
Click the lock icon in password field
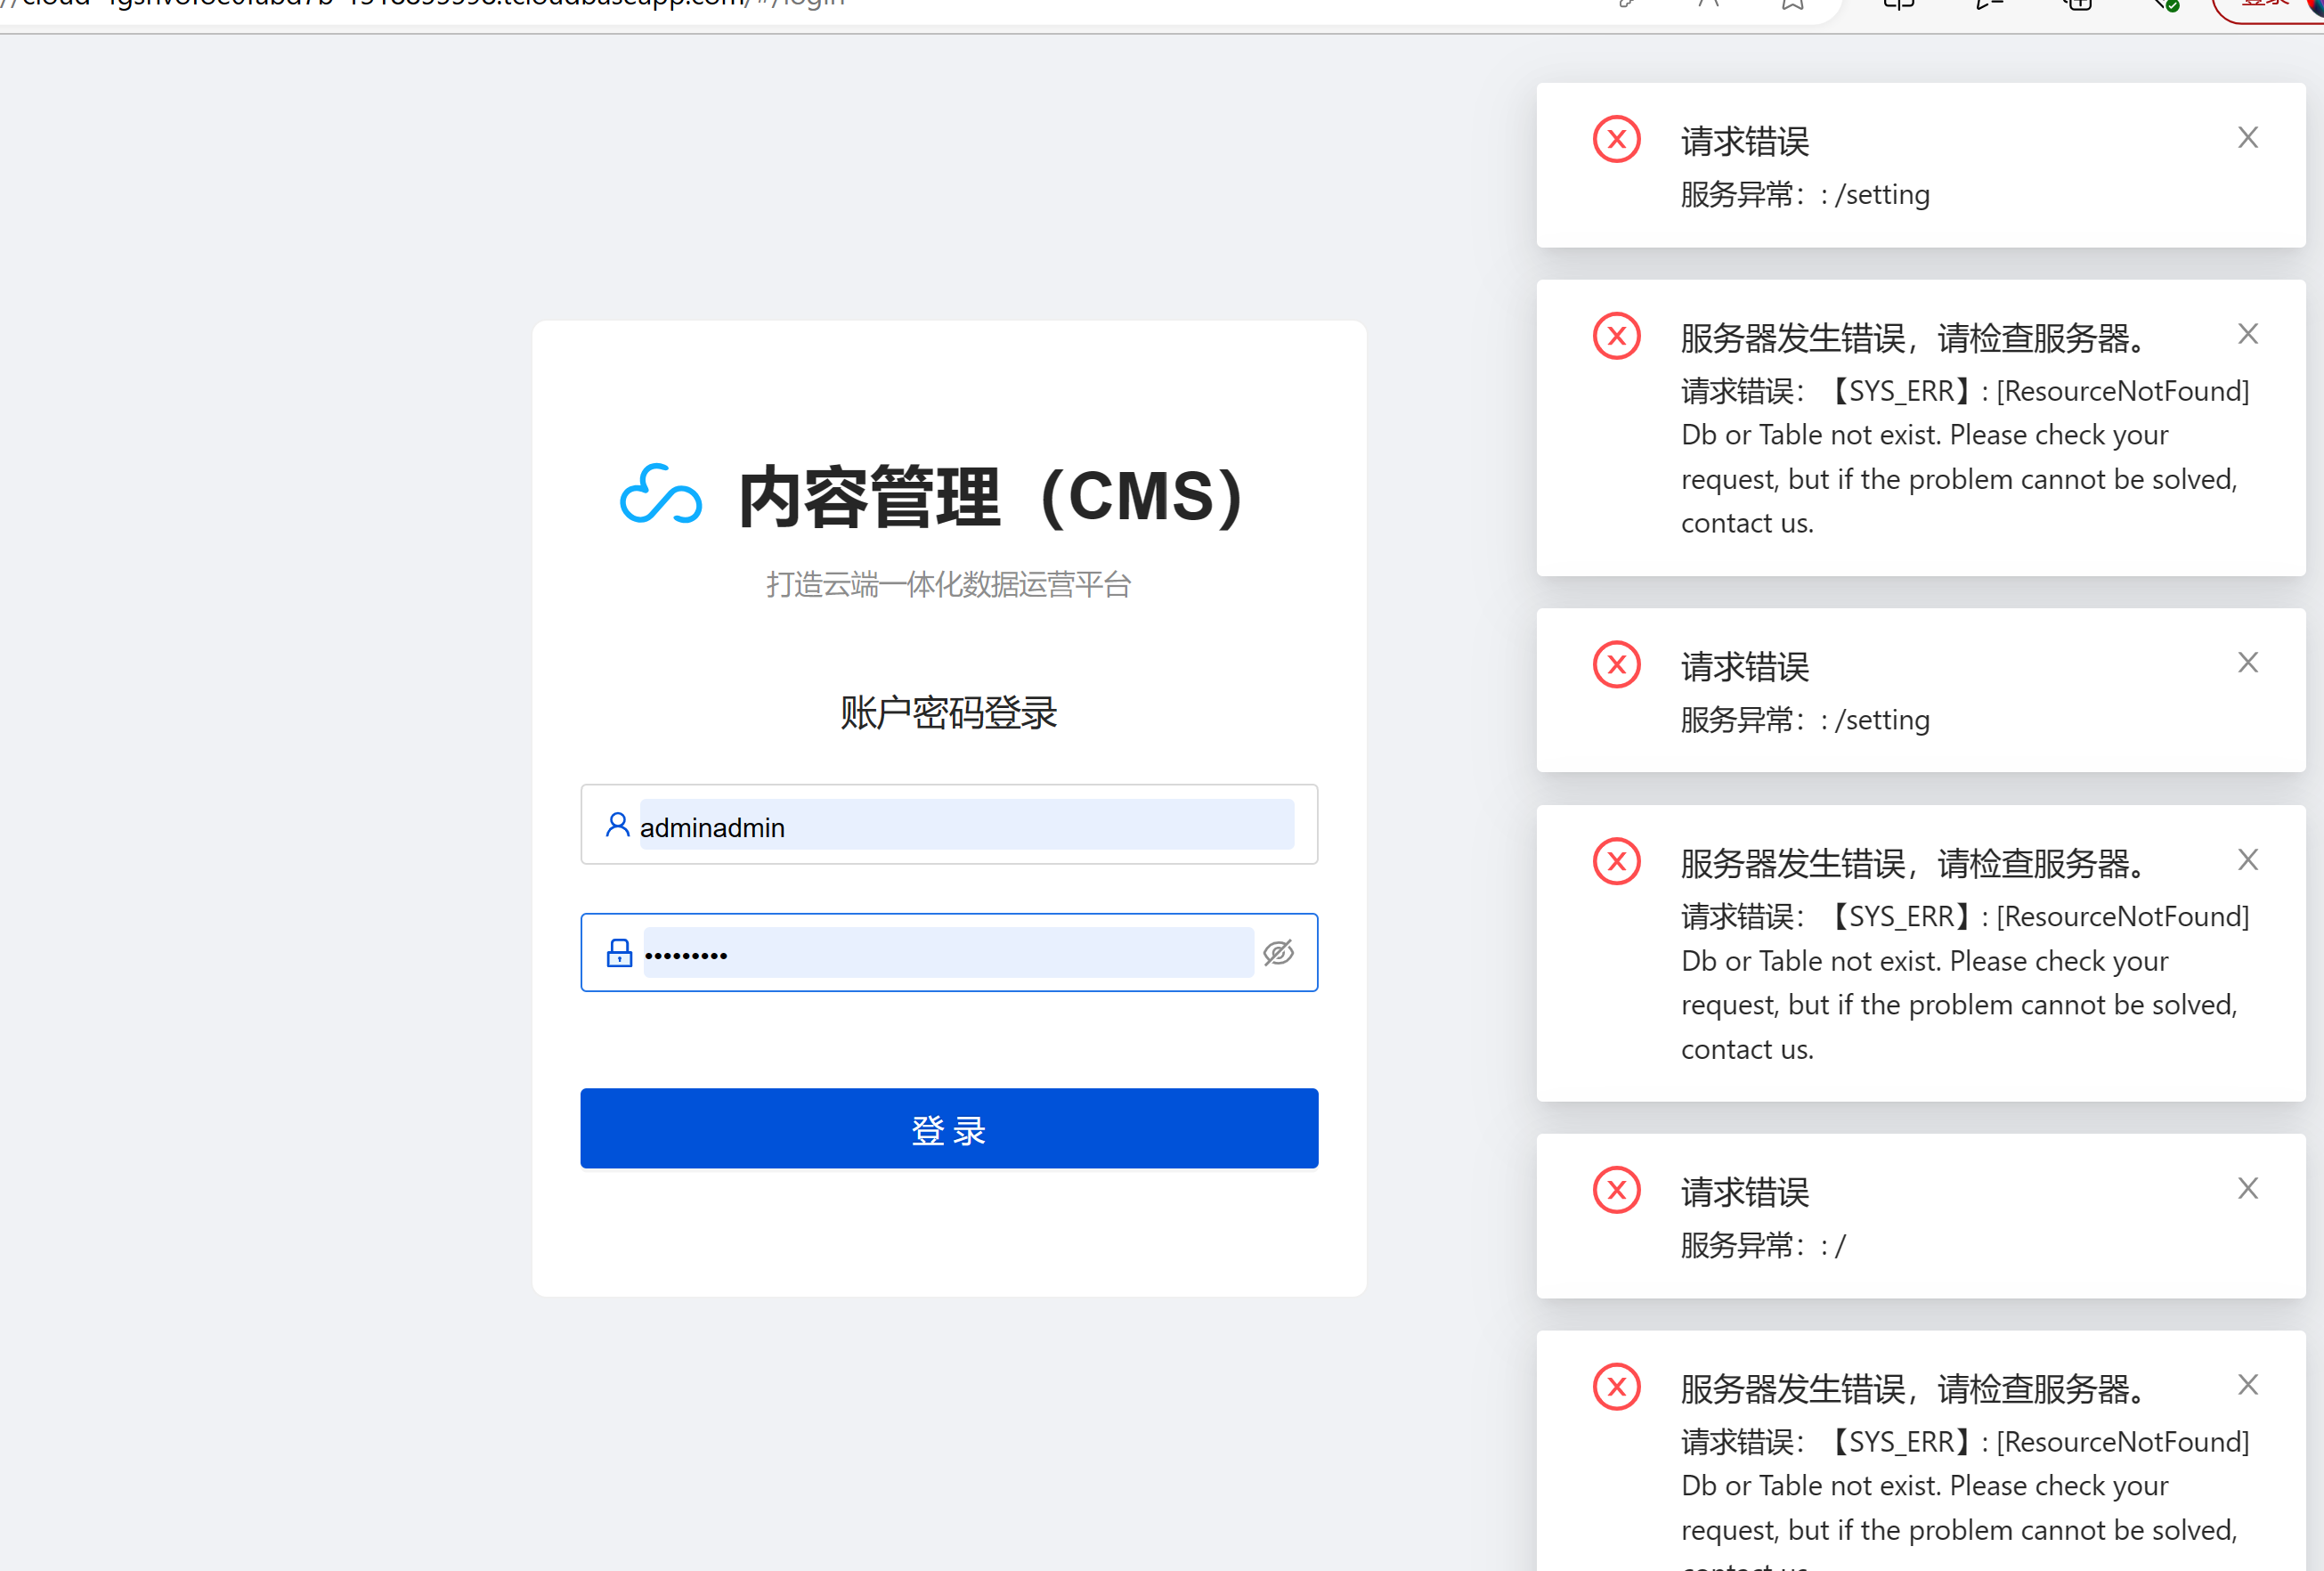(619, 953)
